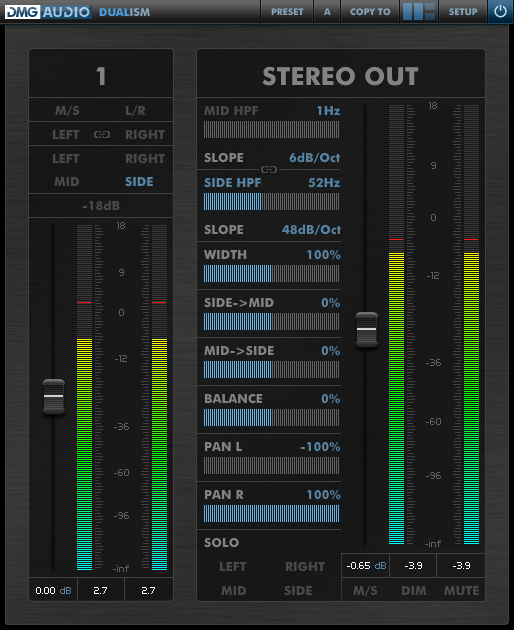514x630 pixels.
Task: Click the DIM output button
Action: pyautogui.click(x=414, y=590)
